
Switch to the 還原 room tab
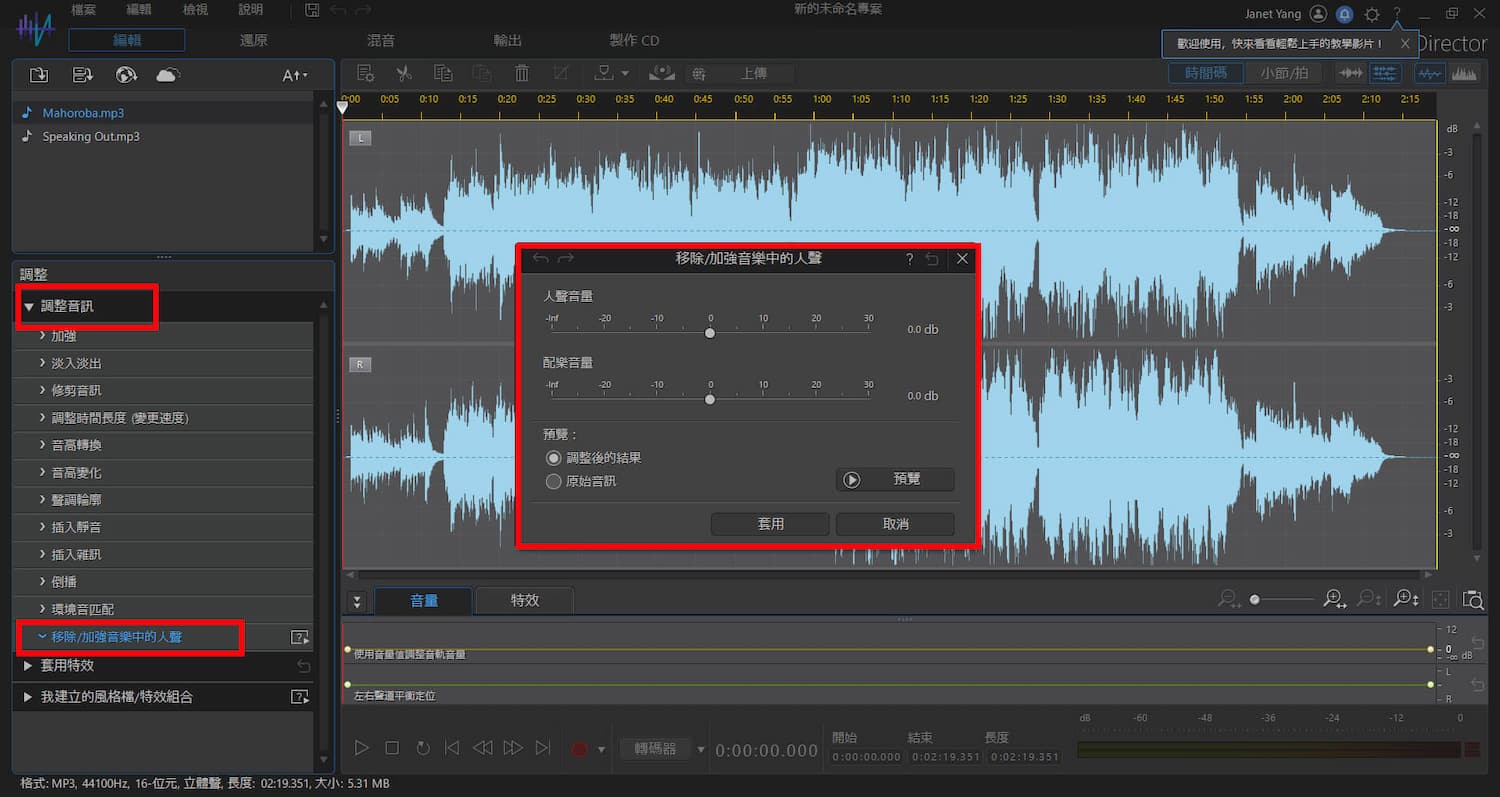[x=254, y=40]
